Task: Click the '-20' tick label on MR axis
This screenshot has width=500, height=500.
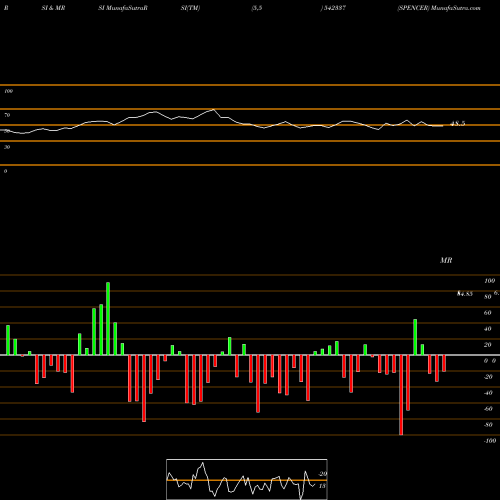Action: [488, 377]
